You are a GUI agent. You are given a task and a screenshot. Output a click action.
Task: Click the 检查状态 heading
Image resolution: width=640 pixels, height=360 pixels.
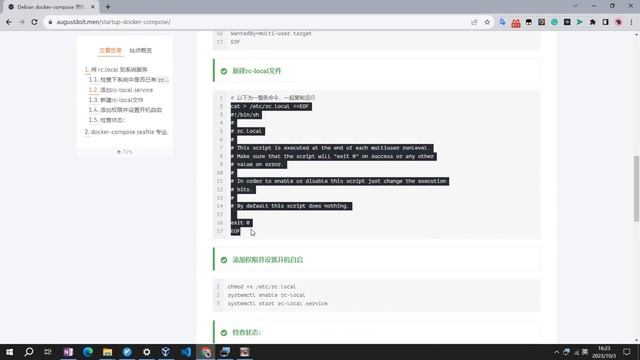(247, 333)
